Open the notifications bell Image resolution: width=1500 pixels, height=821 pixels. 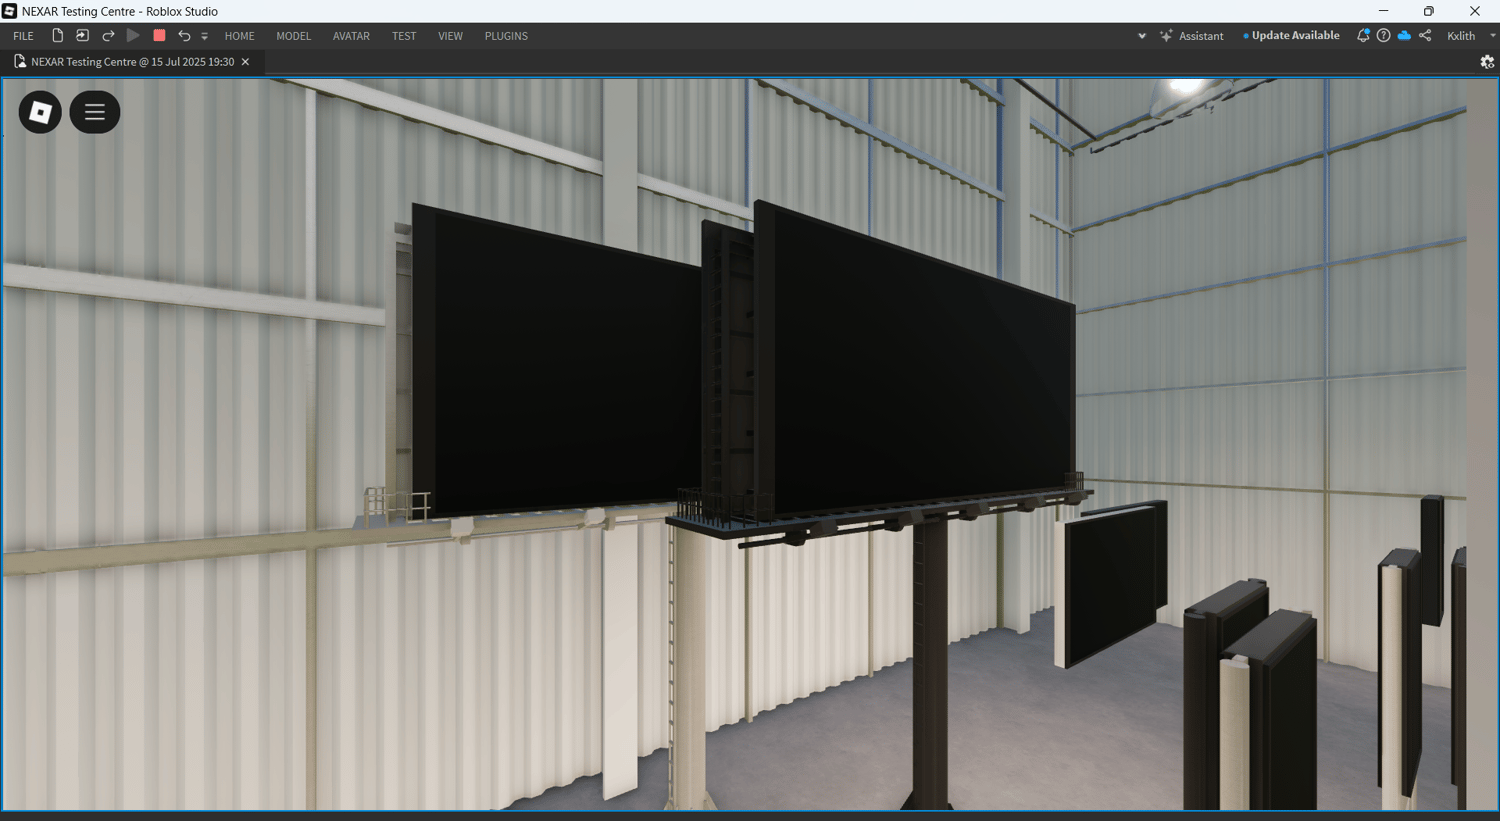pyautogui.click(x=1362, y=36)
